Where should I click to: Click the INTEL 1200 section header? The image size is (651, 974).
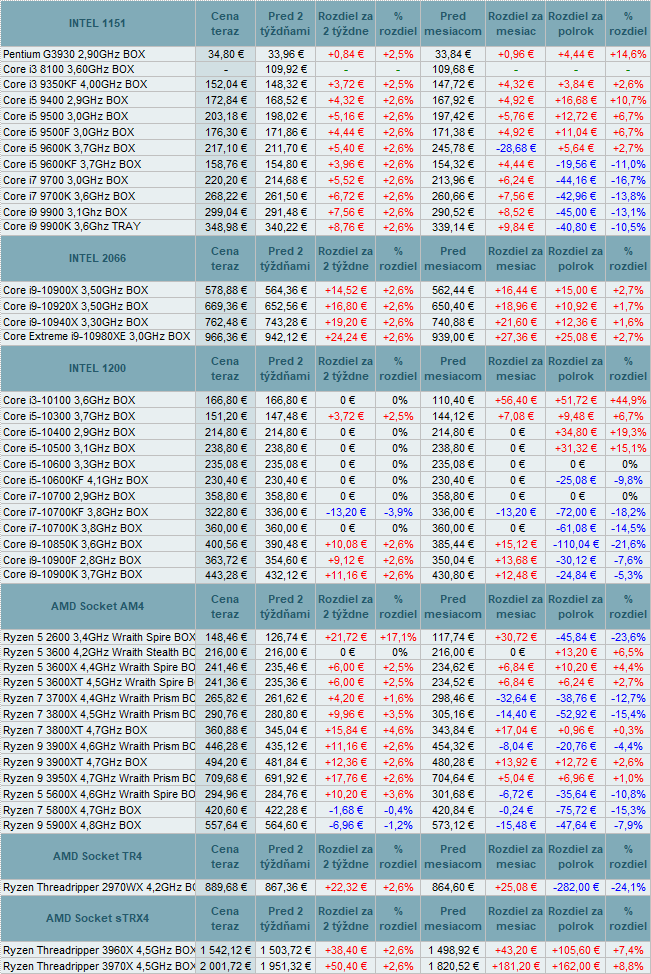pos(97,368)
